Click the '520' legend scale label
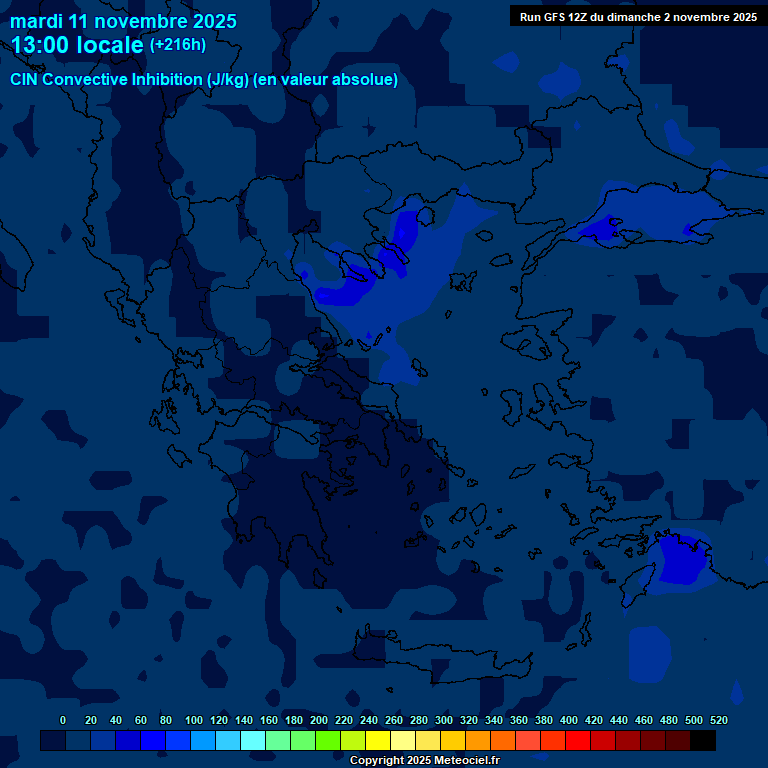 click(718, 720)
